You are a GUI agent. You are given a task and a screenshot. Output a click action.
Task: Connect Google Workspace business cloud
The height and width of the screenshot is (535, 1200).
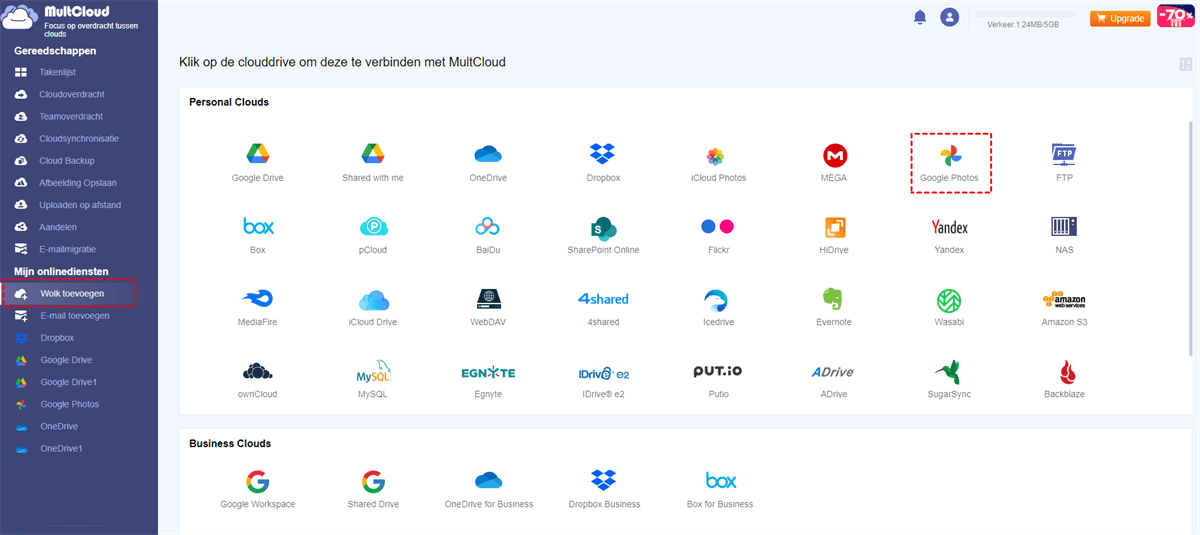(x=258, y=489)
